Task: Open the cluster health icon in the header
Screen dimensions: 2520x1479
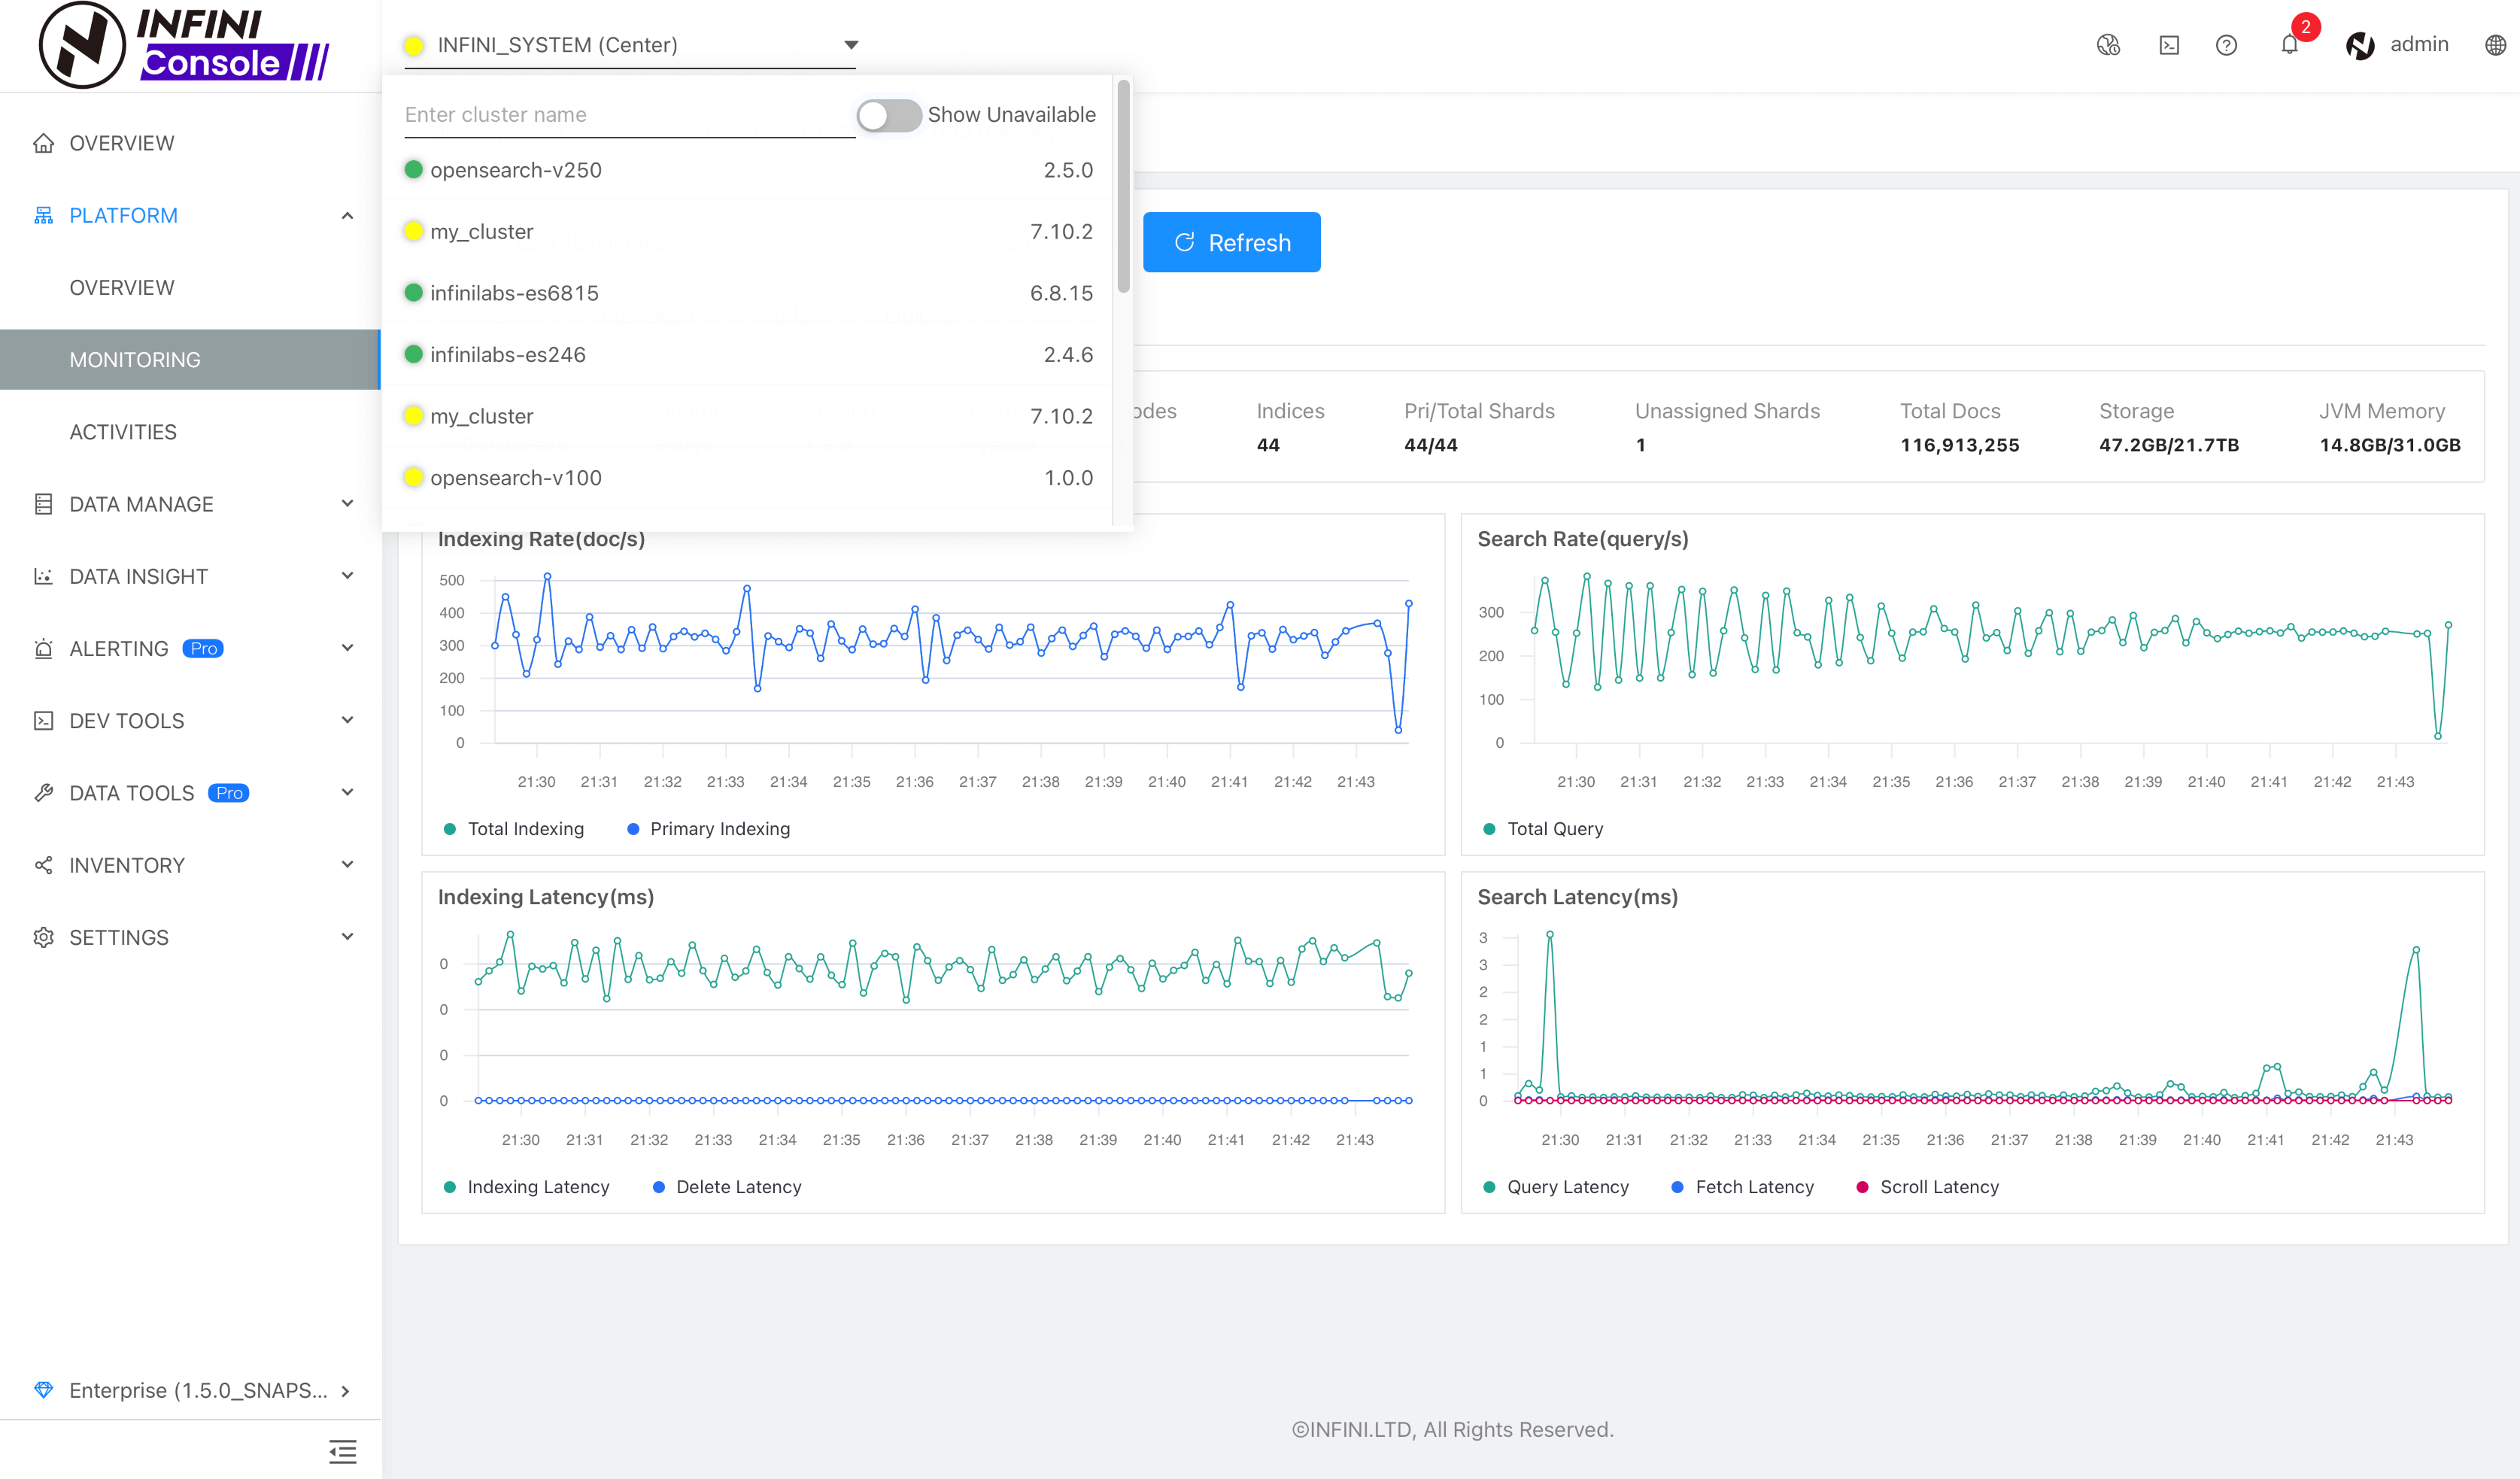Action: tap(2108, 45)
